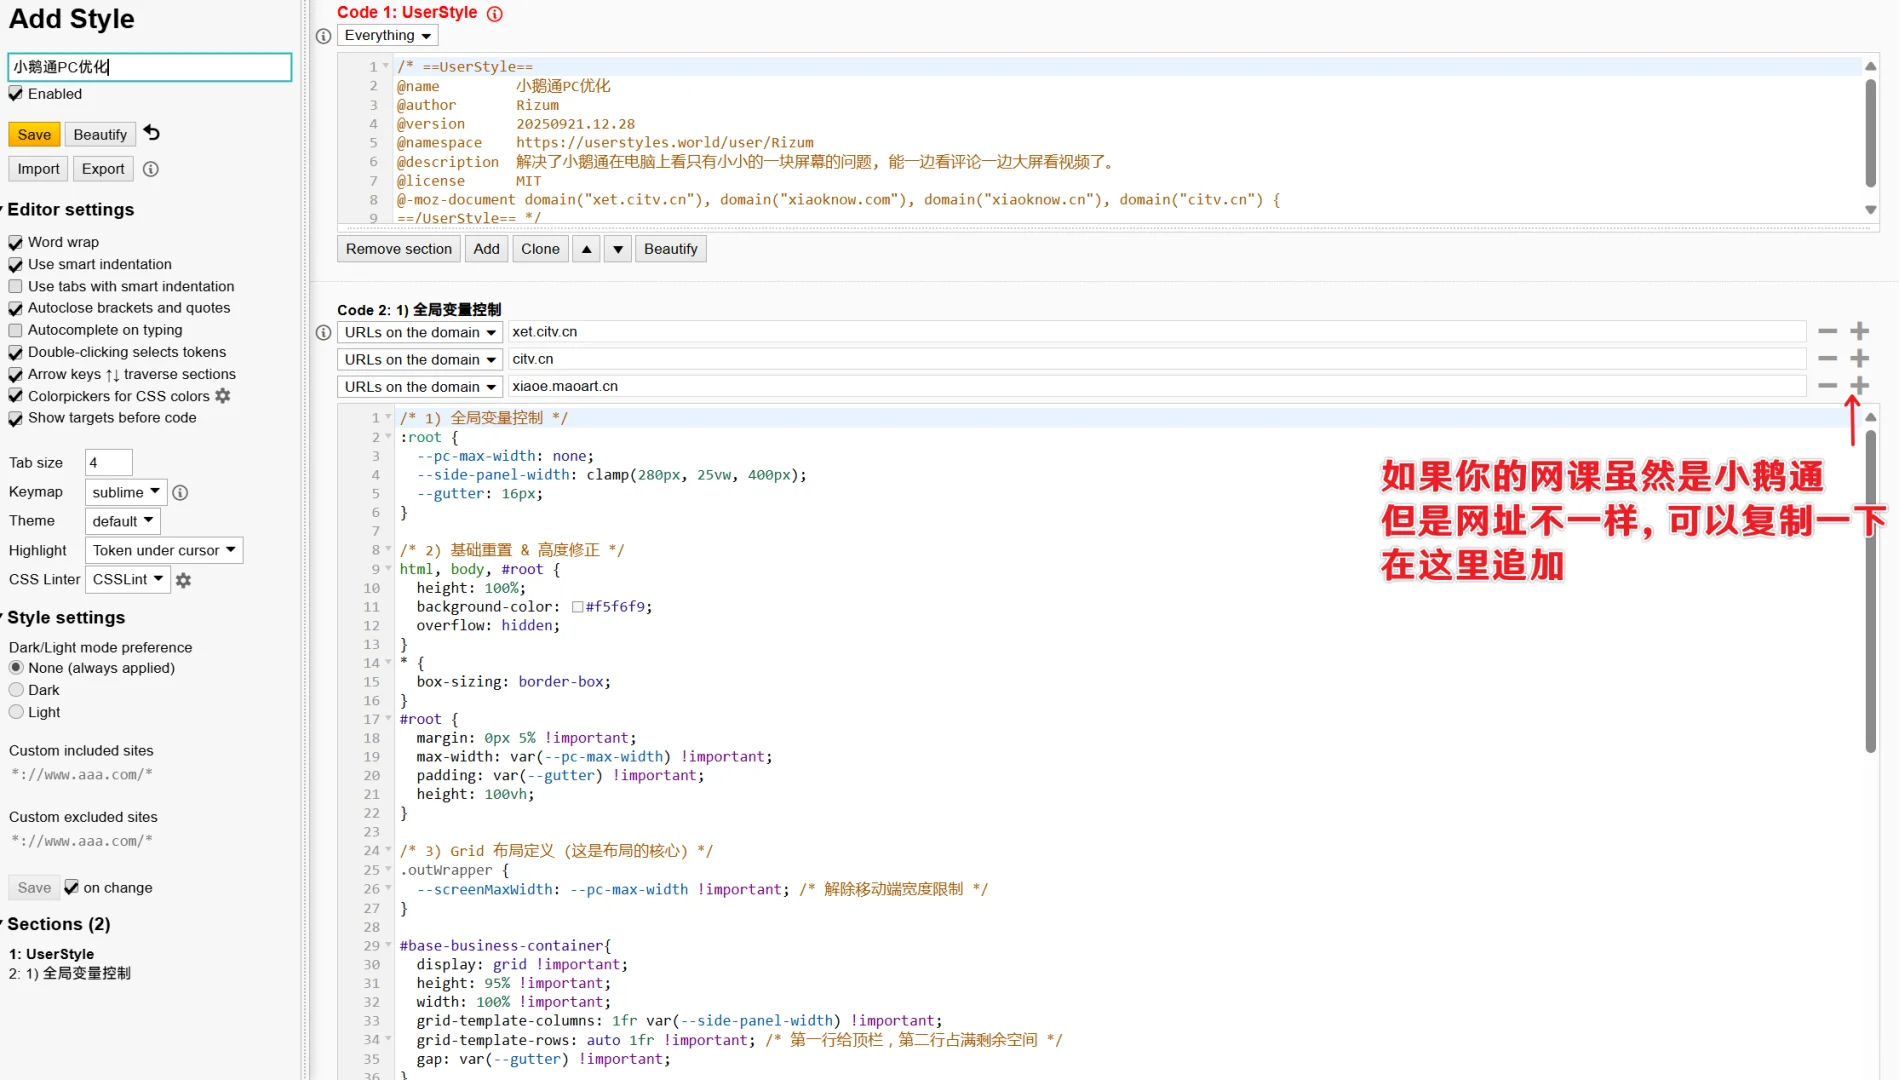Click Beautify under Code 1 editor
Image resolution: width=1899 pixels, height=1080 pixels.
(x=671, y=249)
